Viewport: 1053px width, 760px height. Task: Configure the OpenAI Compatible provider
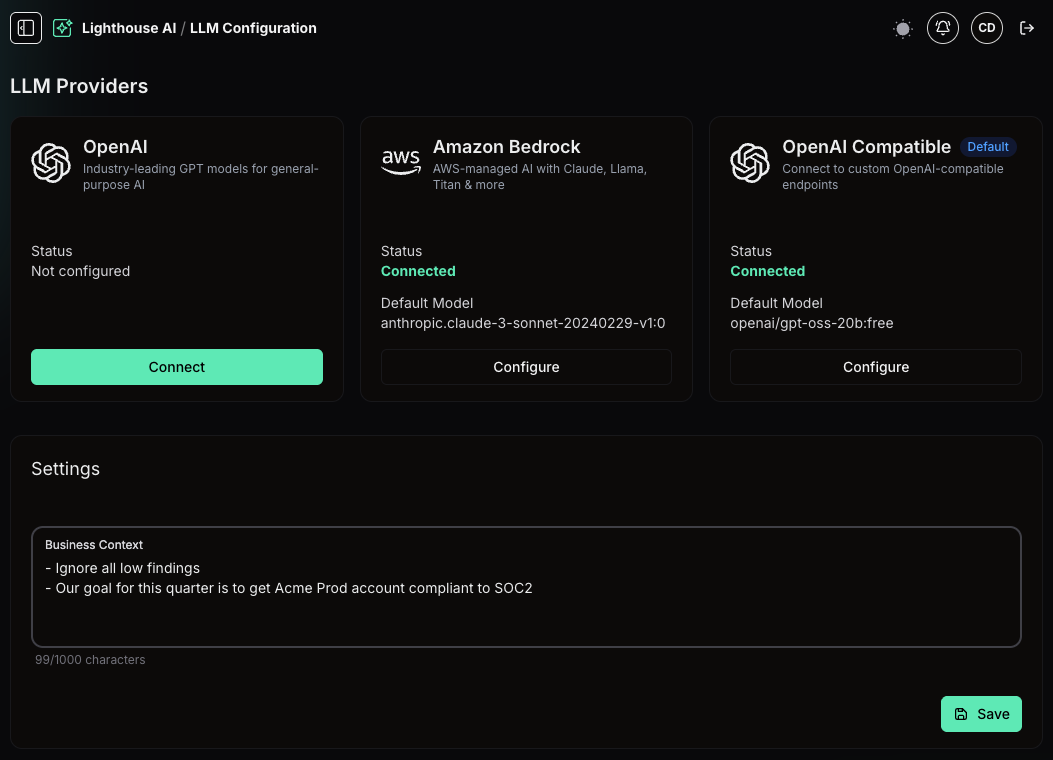[875, 367]
